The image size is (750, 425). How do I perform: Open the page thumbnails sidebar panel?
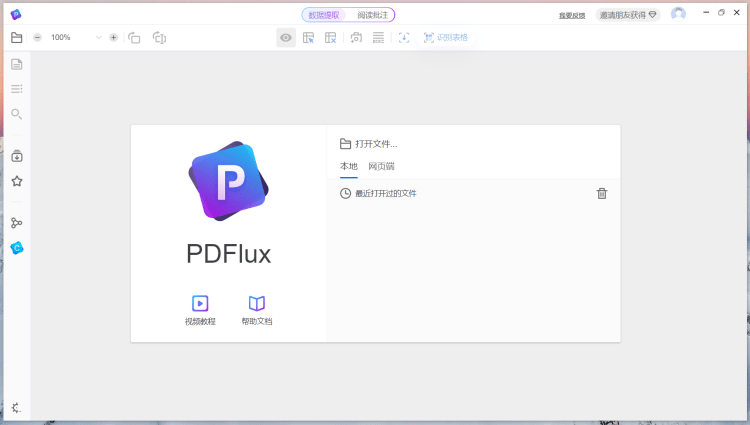[17, 64]
